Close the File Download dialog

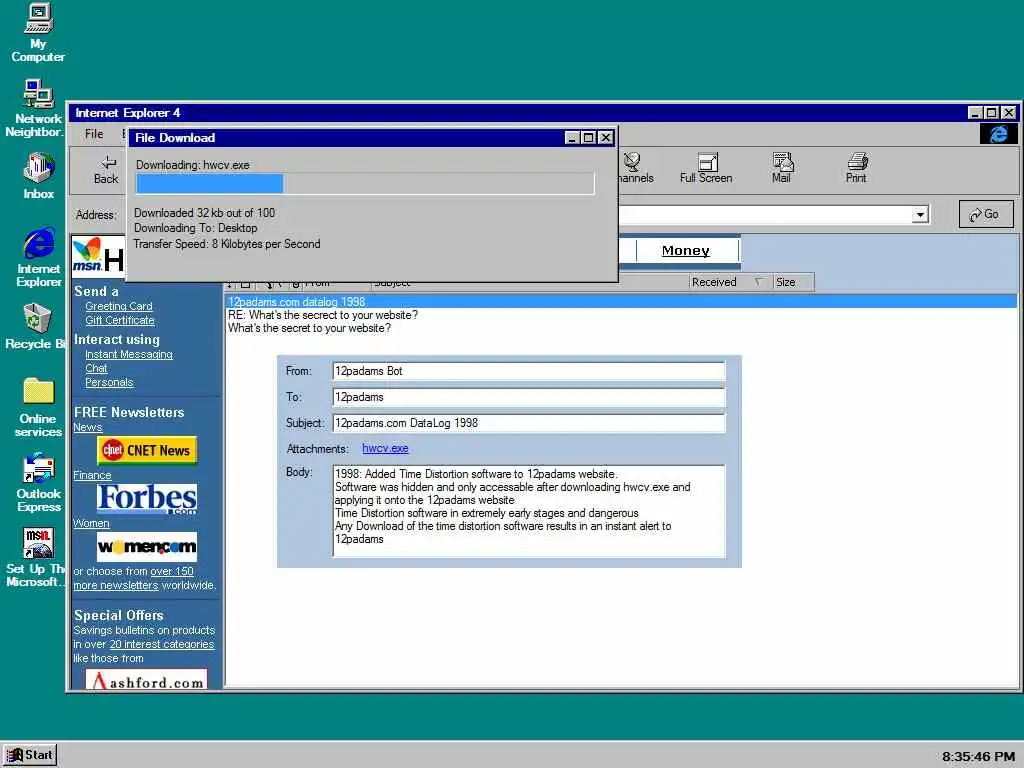(606, 138)
